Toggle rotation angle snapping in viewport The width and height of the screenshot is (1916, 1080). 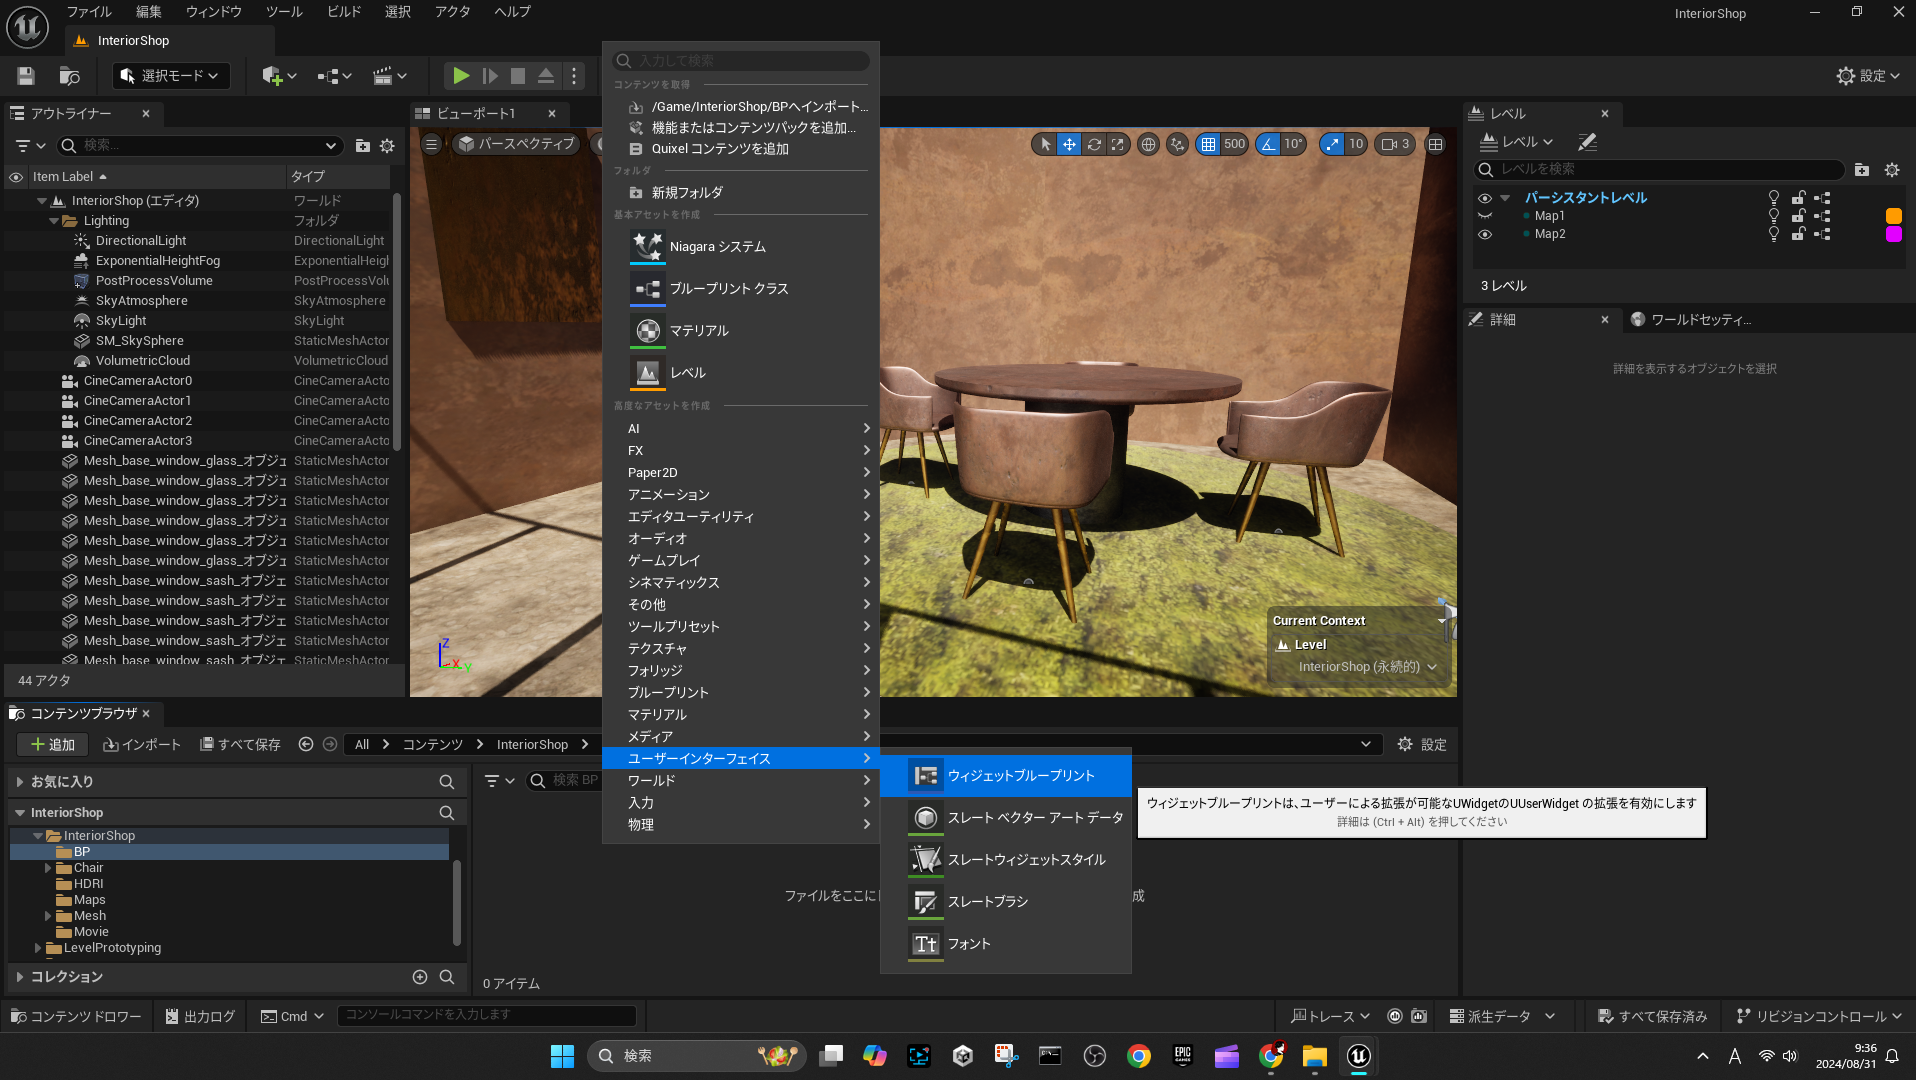1268,144
